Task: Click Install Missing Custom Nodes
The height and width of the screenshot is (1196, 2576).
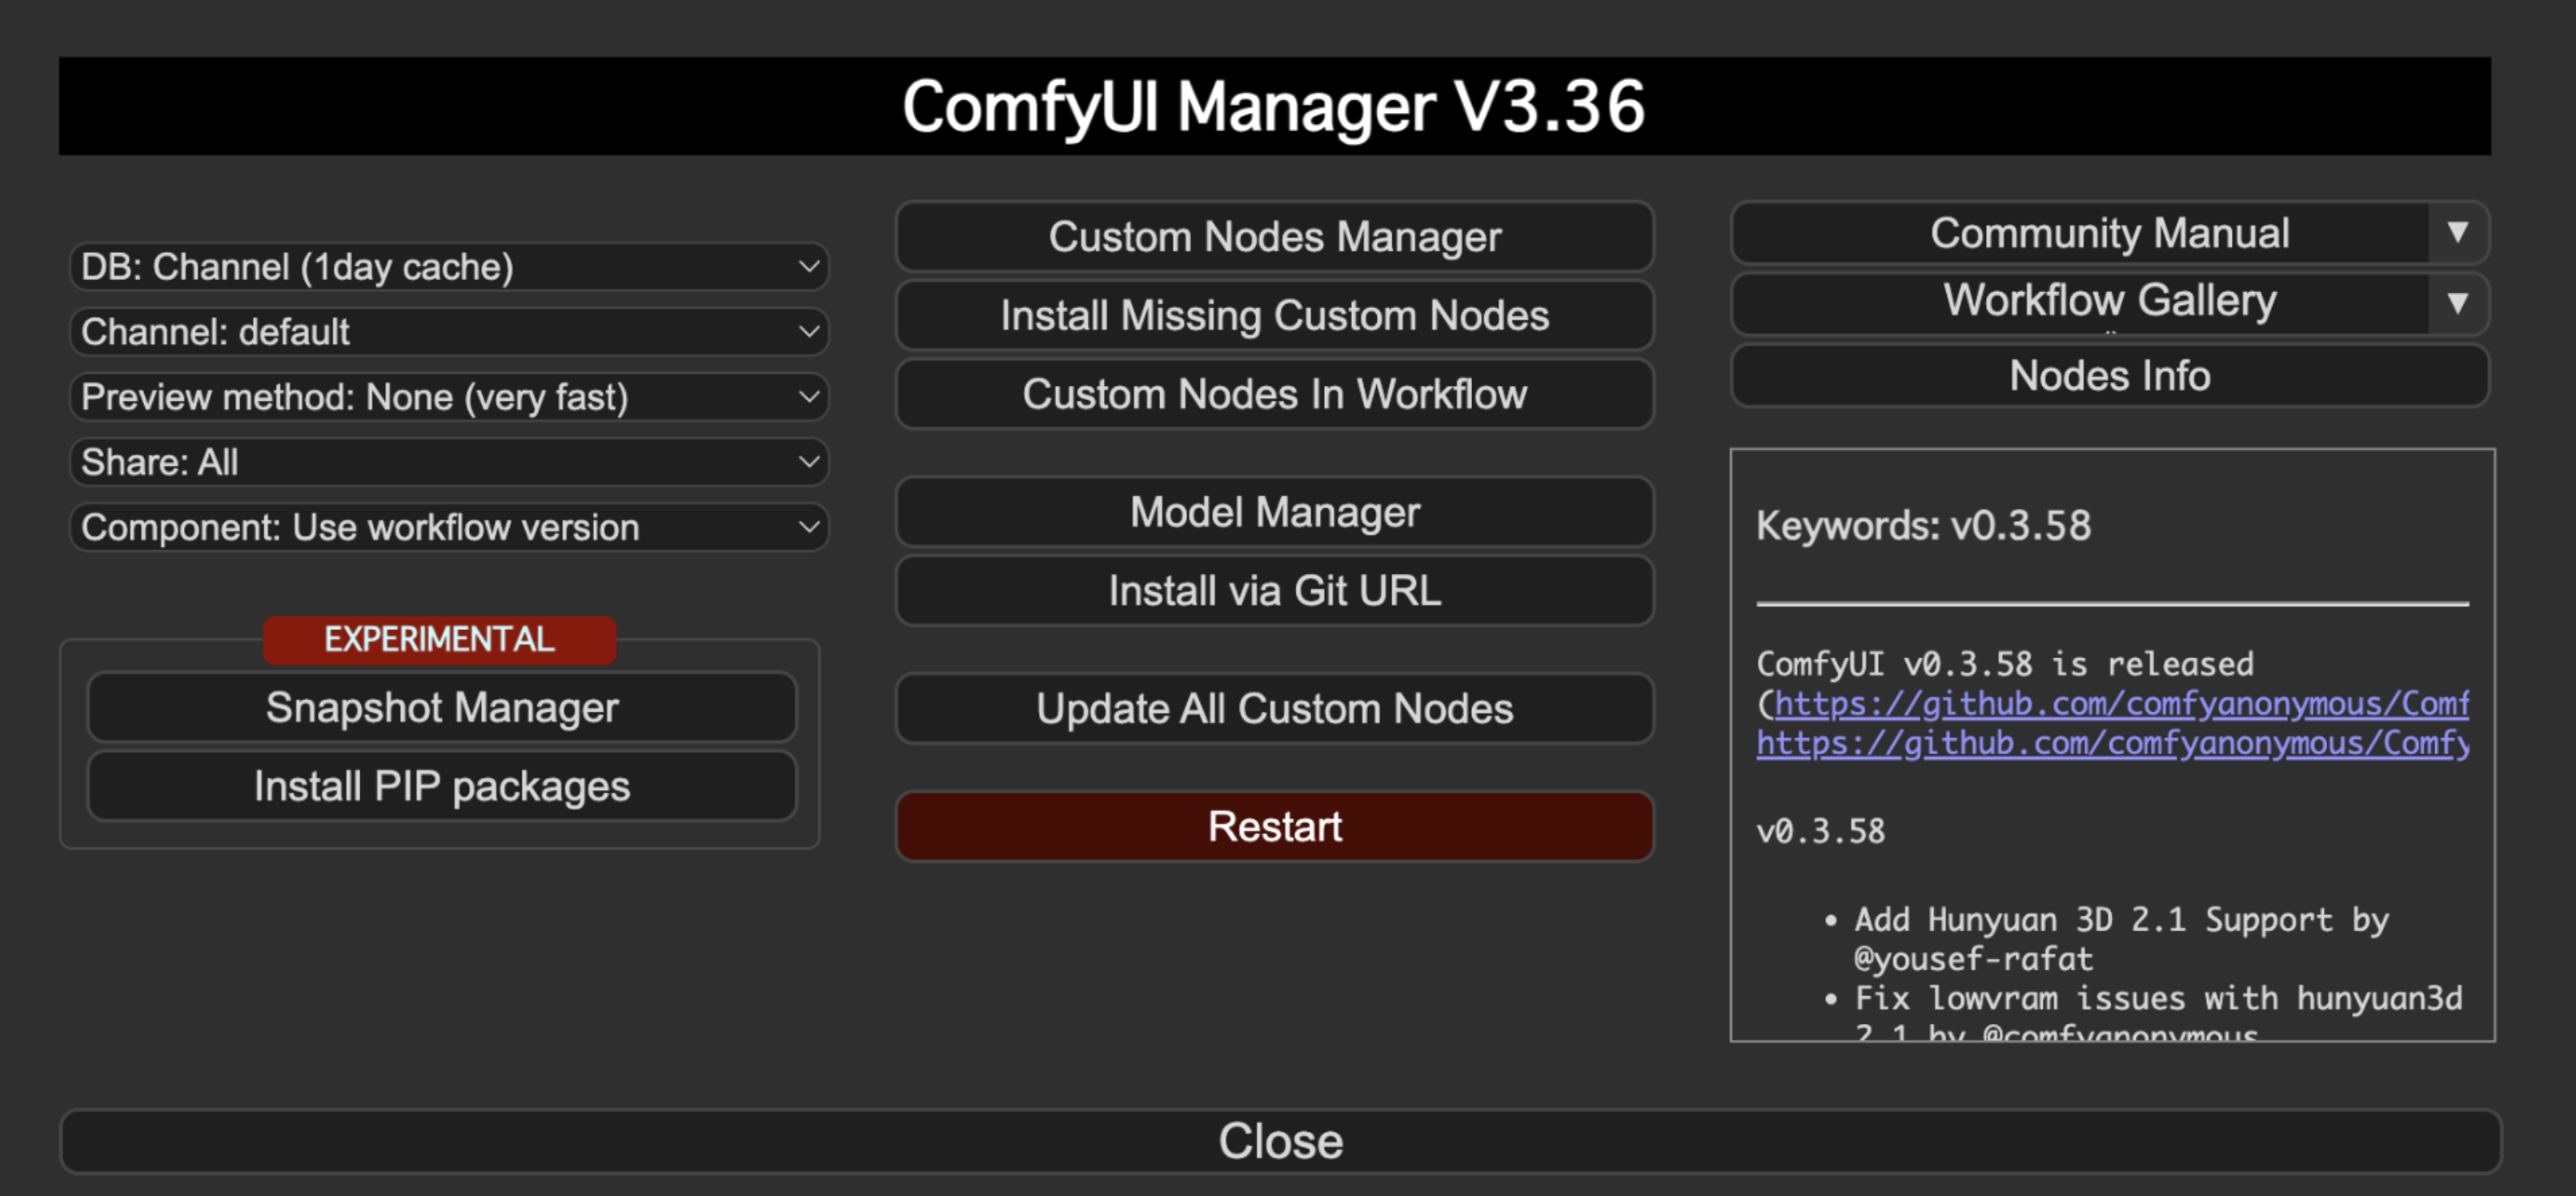Action: click(1274, 316)
